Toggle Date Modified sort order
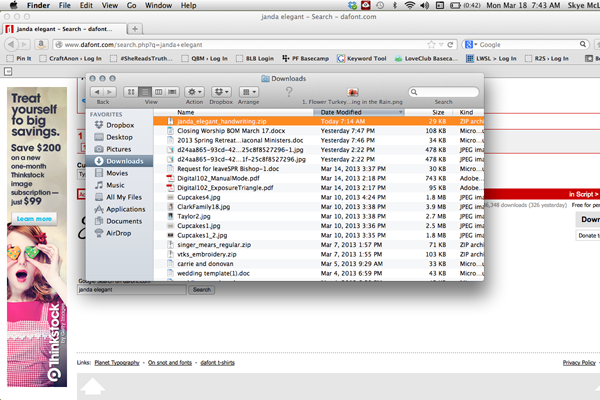 359,112
